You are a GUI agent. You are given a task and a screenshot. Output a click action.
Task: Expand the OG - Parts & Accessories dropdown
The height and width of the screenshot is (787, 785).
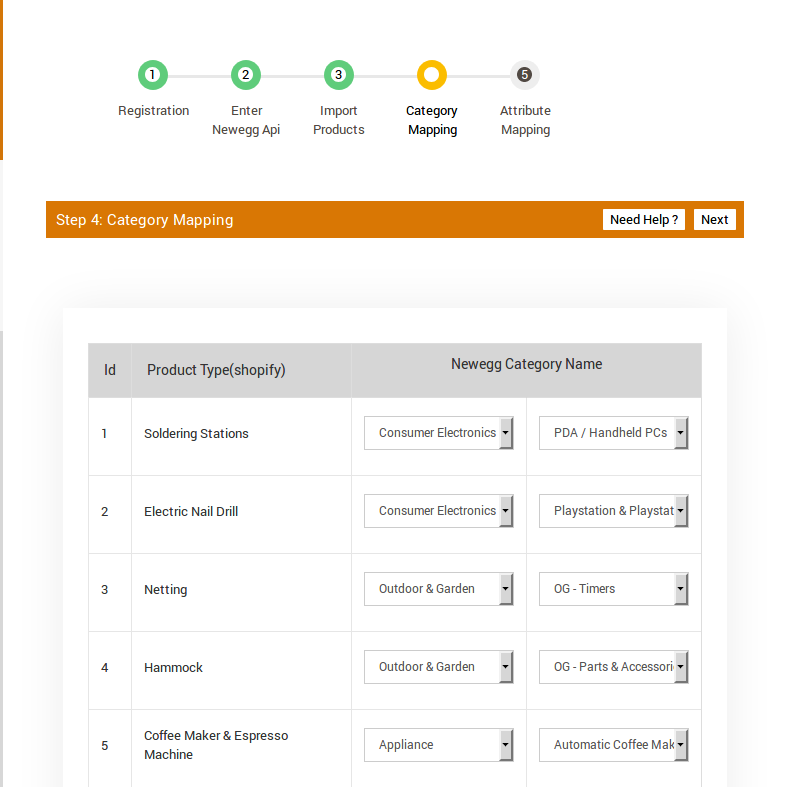613,667
